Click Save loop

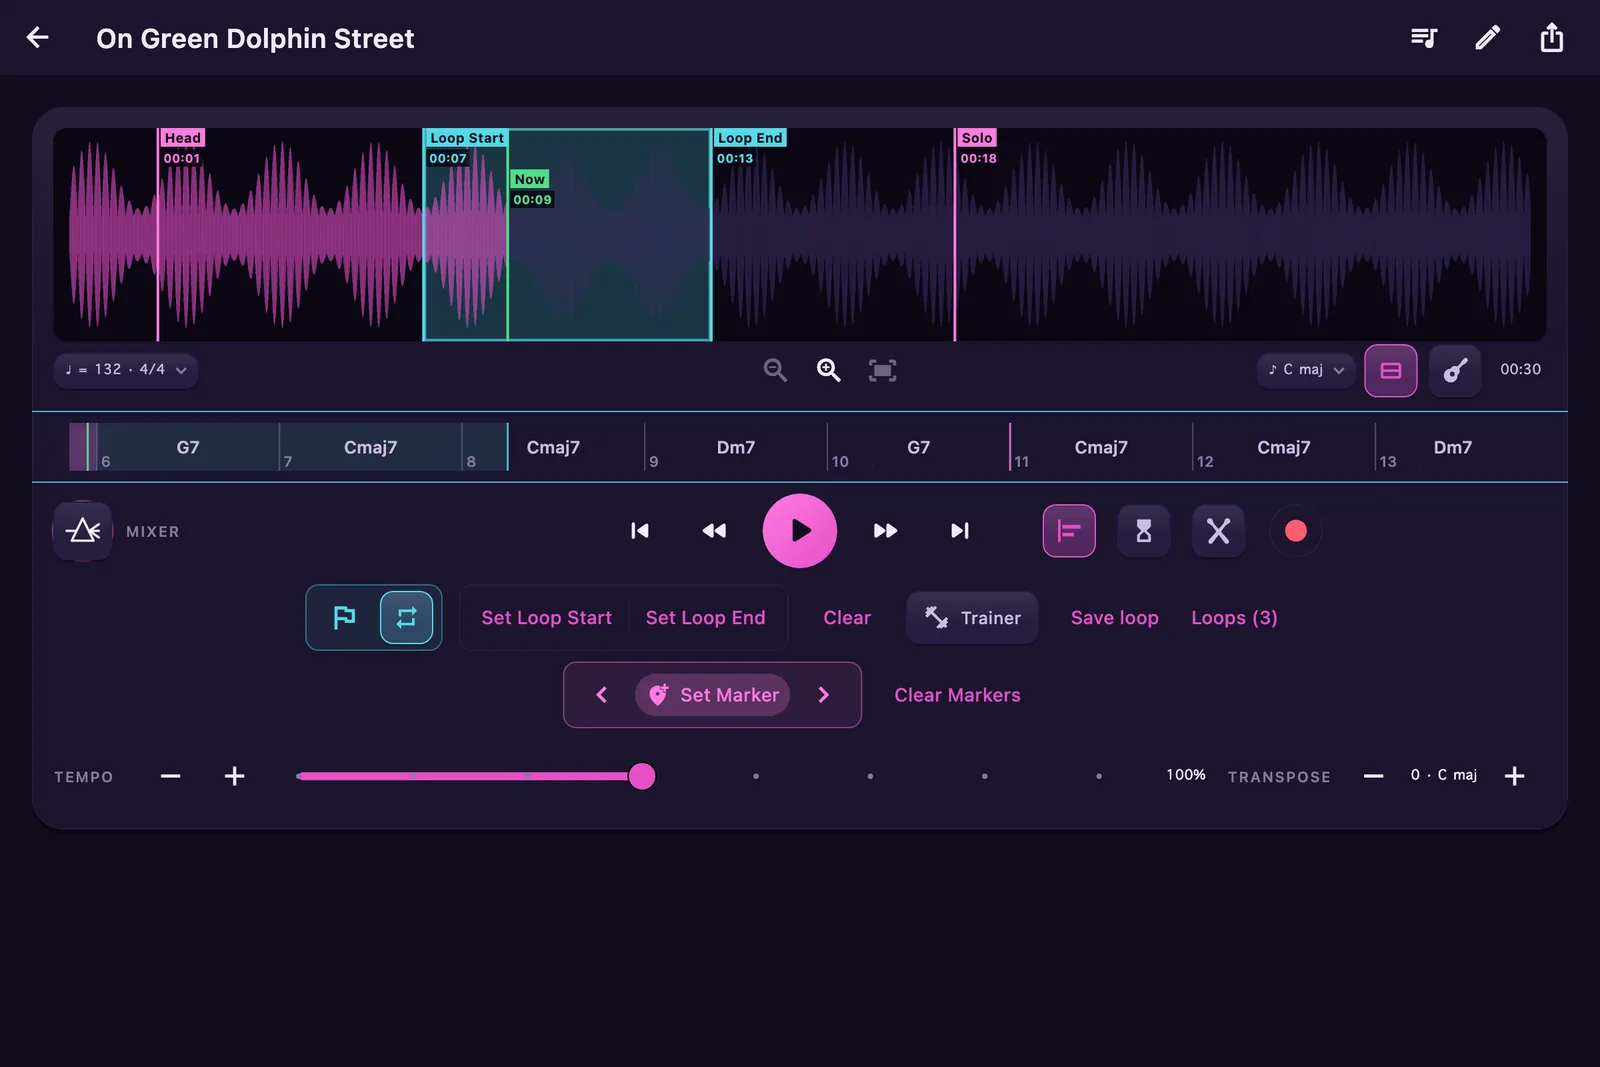[x=1114, y=618]
